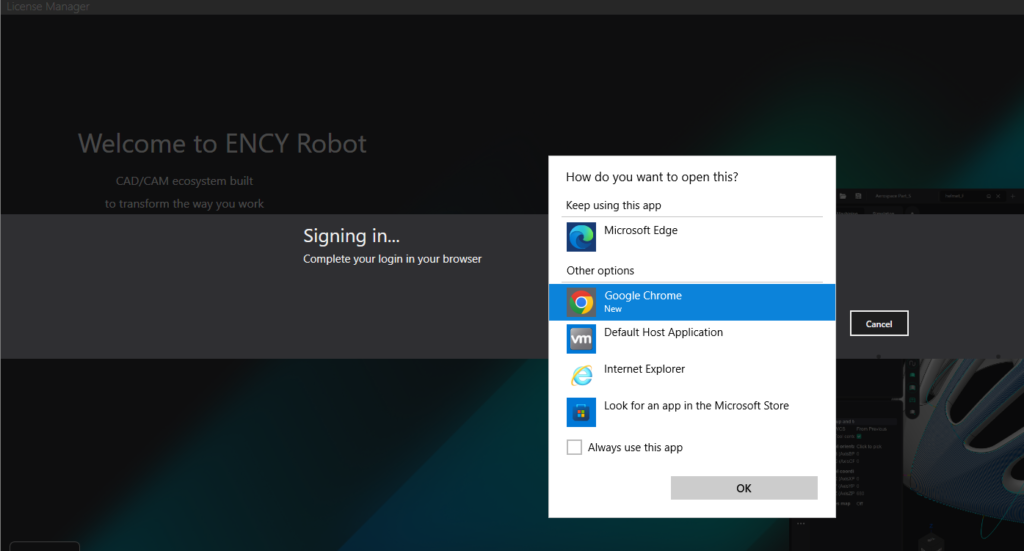
Task: Tick the 'Always use this app' checkbox
Action: 574,447
